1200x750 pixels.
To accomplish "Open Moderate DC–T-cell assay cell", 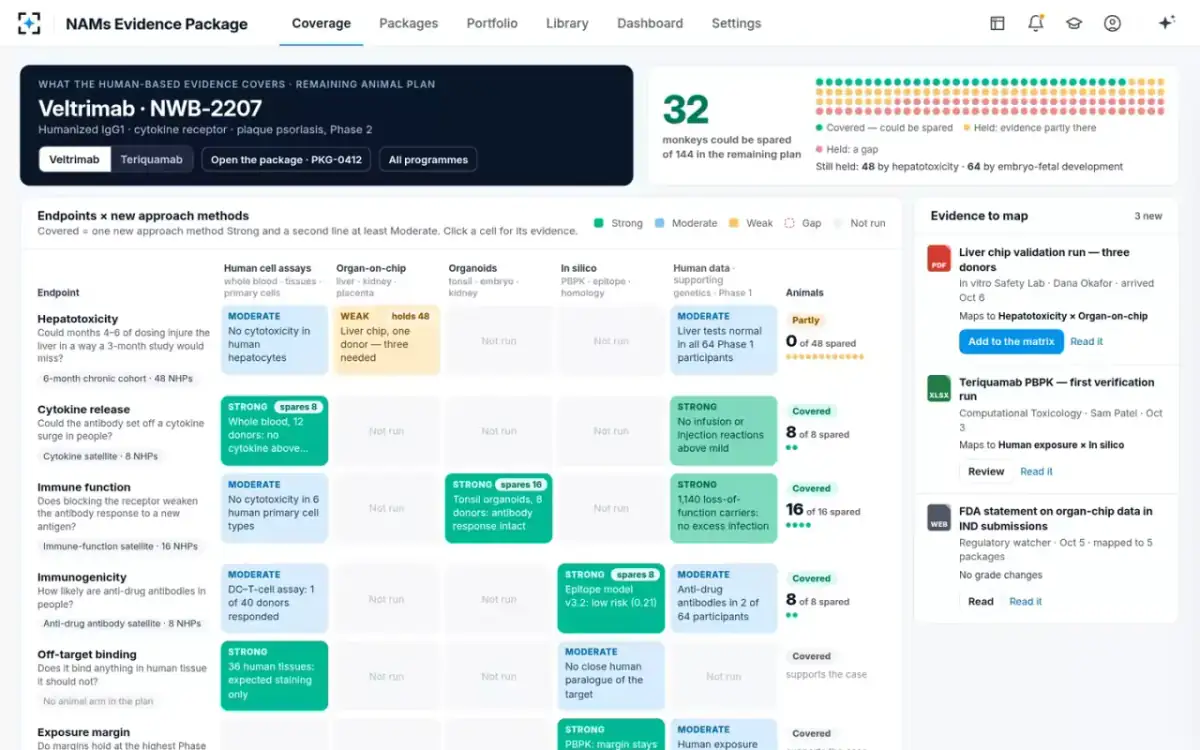I will tap(274, 598).
